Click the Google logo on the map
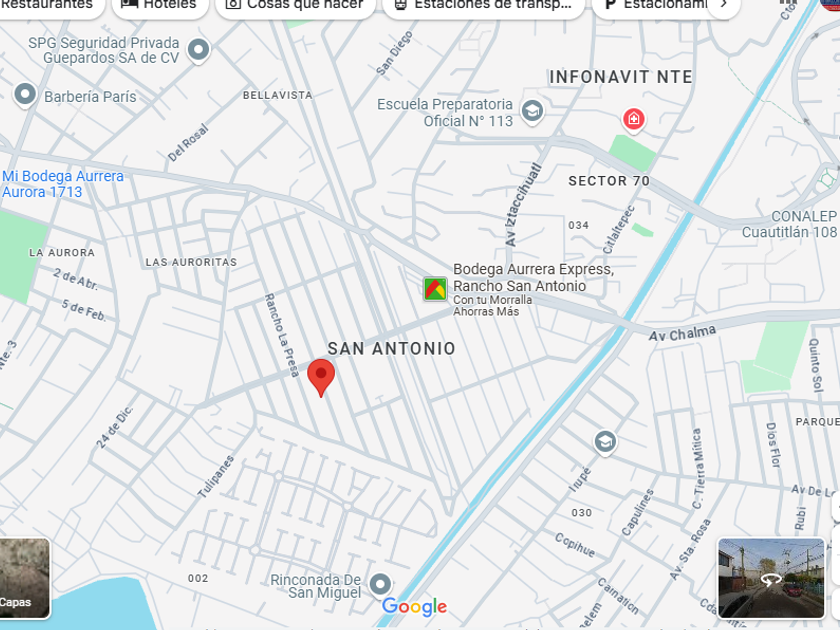 pyautogui.click(x=414, y=606)
